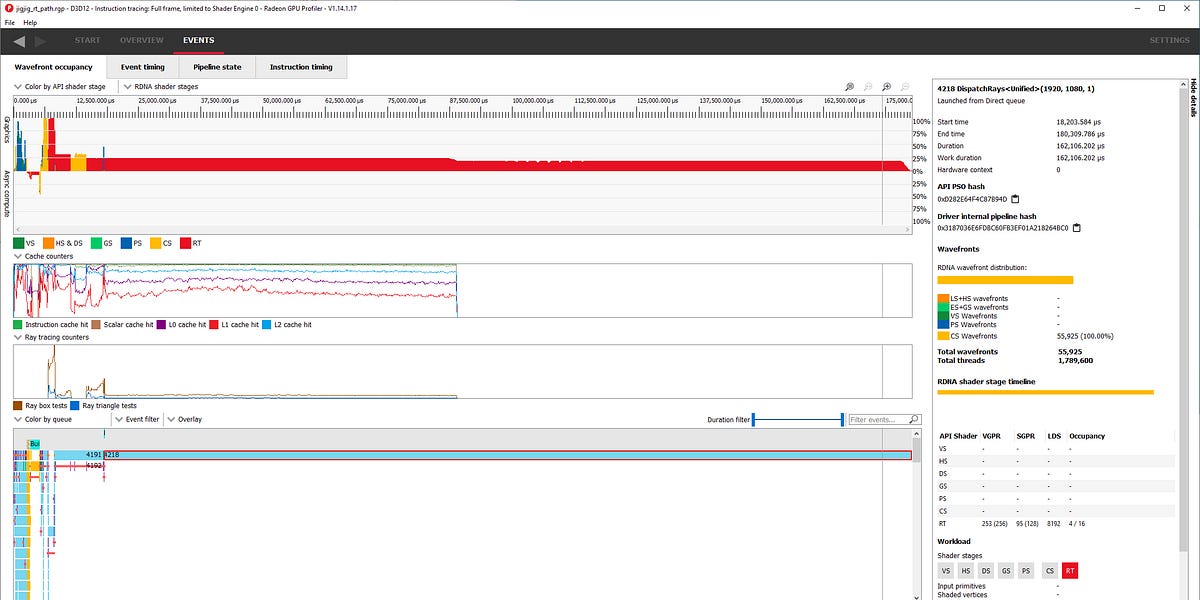Click the RDNA wavefront distribution bar
1200x600 pixels.
click(1005, 281)
